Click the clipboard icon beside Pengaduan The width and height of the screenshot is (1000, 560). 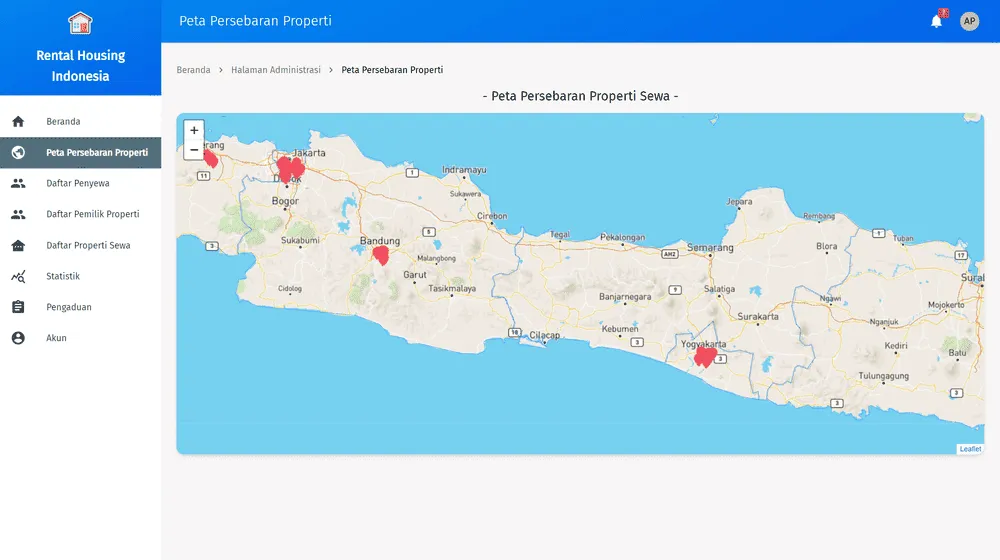coord(18,307)
